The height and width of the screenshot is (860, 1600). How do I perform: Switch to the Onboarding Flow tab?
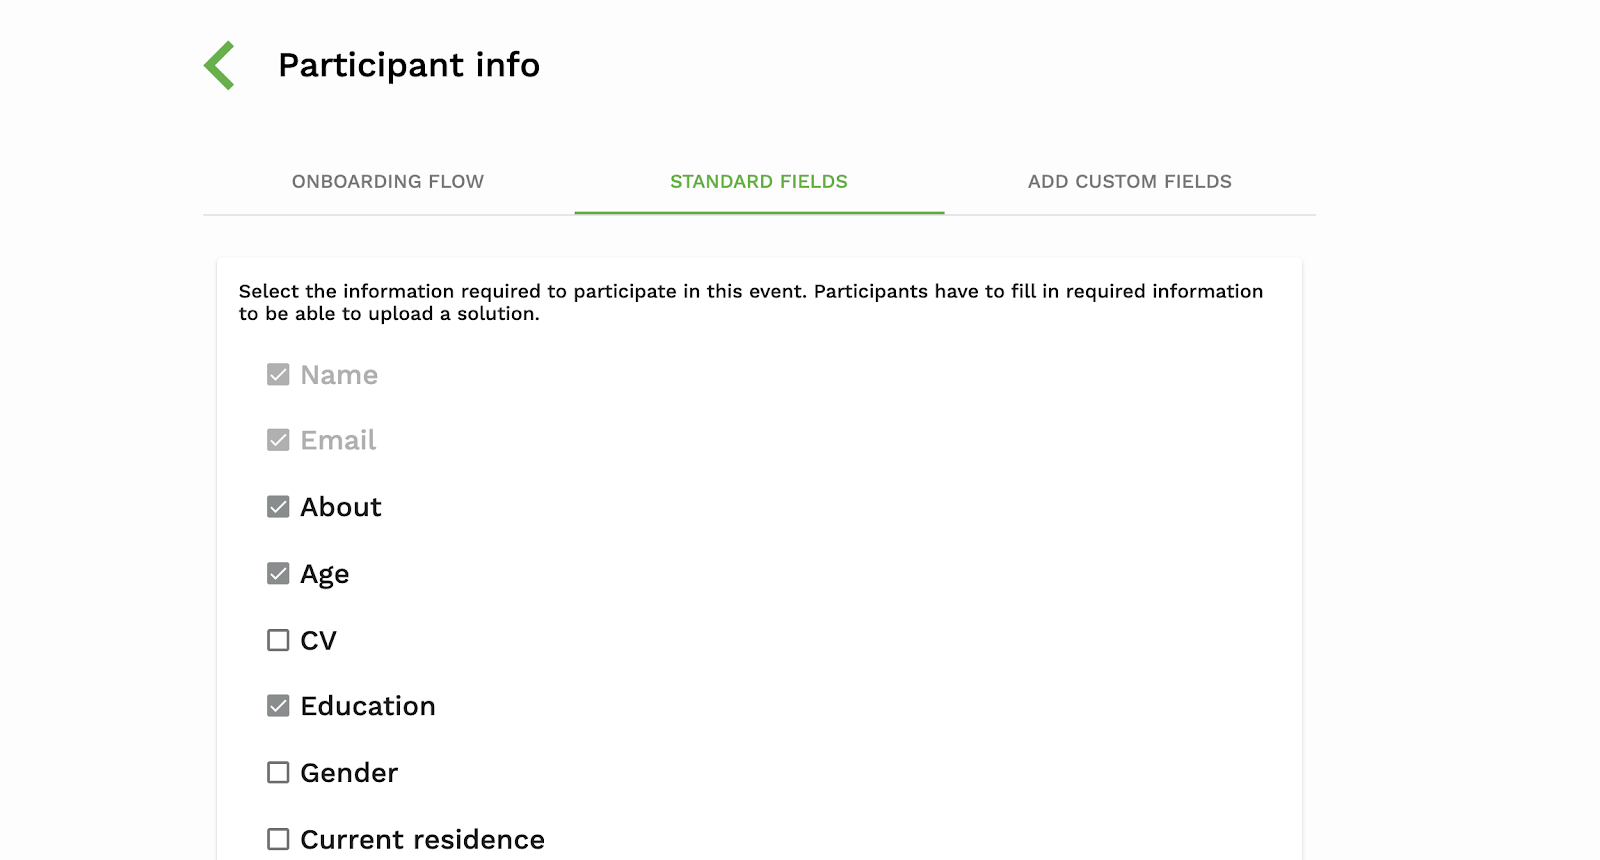(x=388, y=182)
